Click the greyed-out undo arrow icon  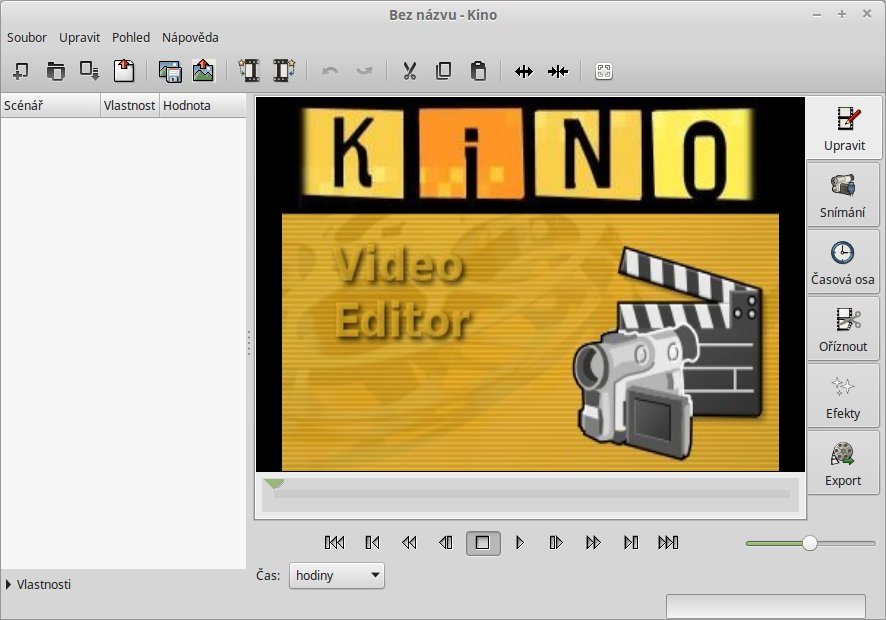330,71
